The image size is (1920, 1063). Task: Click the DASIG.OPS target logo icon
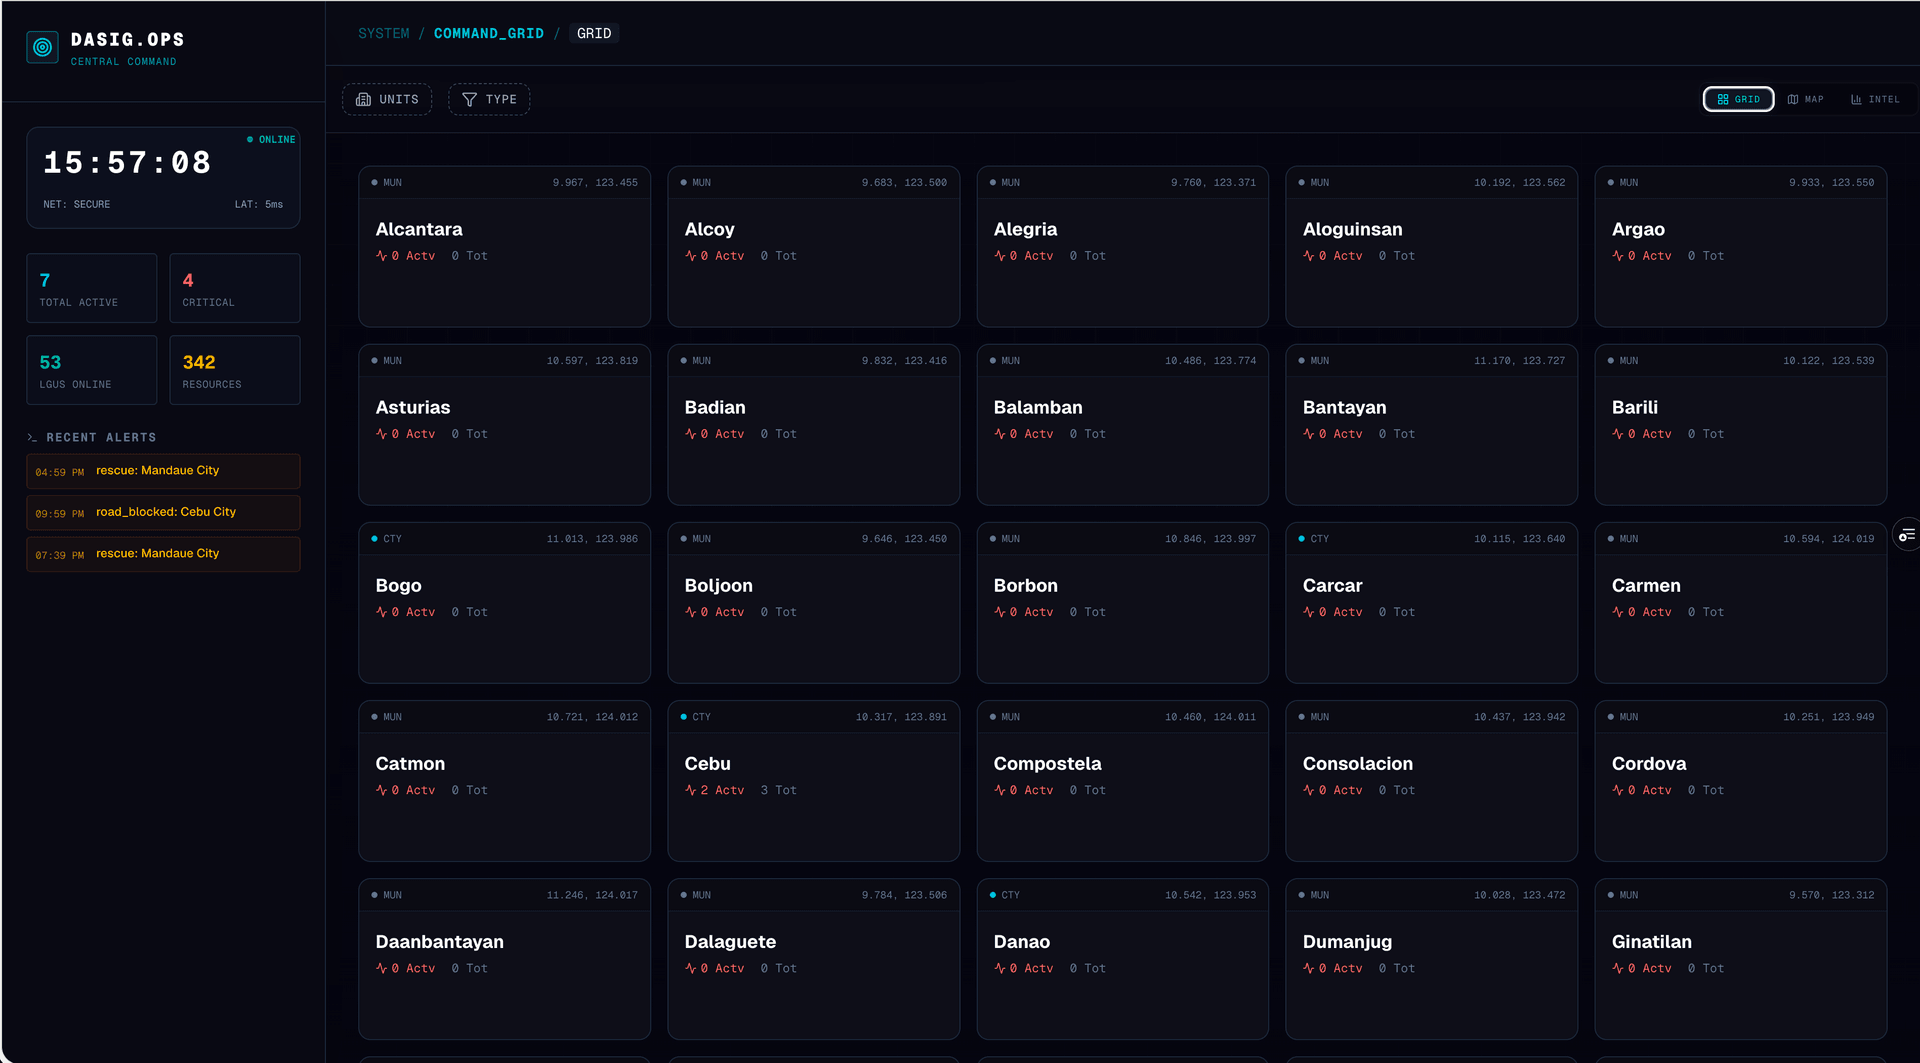coord(42,47)
